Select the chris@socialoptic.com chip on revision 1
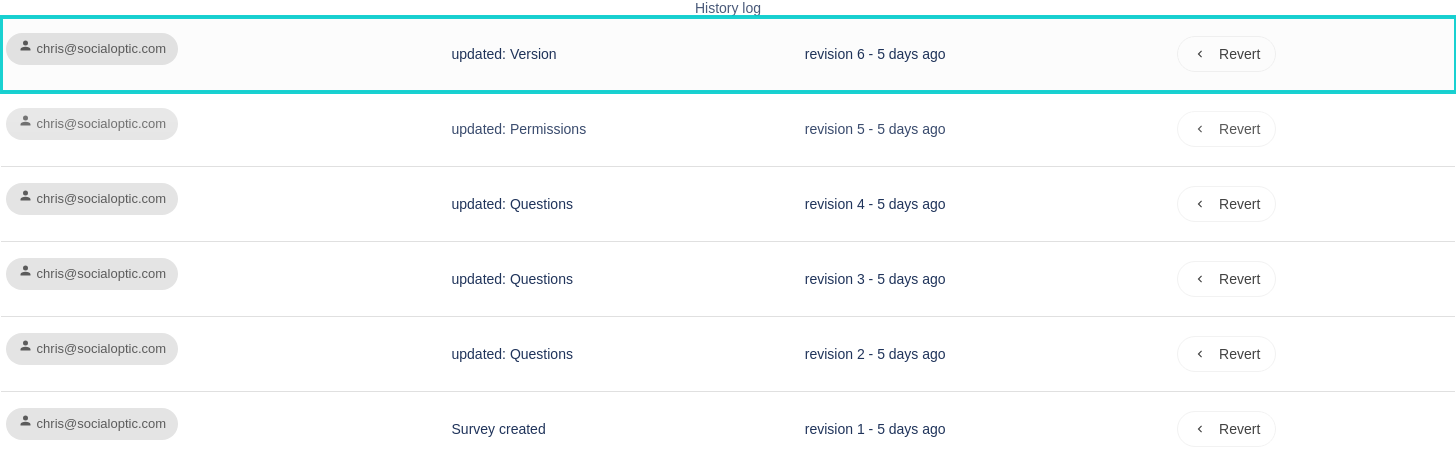Viewport: 1456px width, 467px height. click(x=92, y=424)
